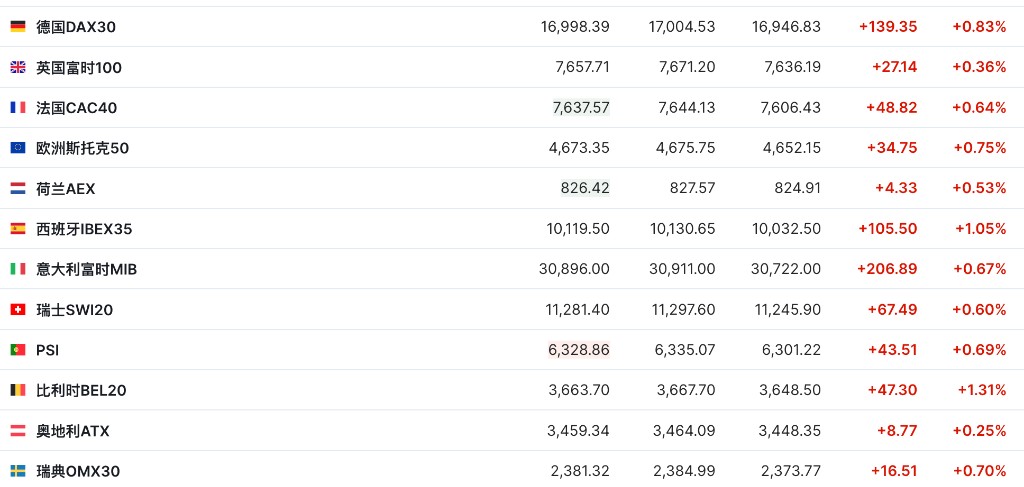Image resolution: width=1024 pixels, height=487 pixels.
Task: Click the Spanish flag icon
Action: [x=18, y=229]
